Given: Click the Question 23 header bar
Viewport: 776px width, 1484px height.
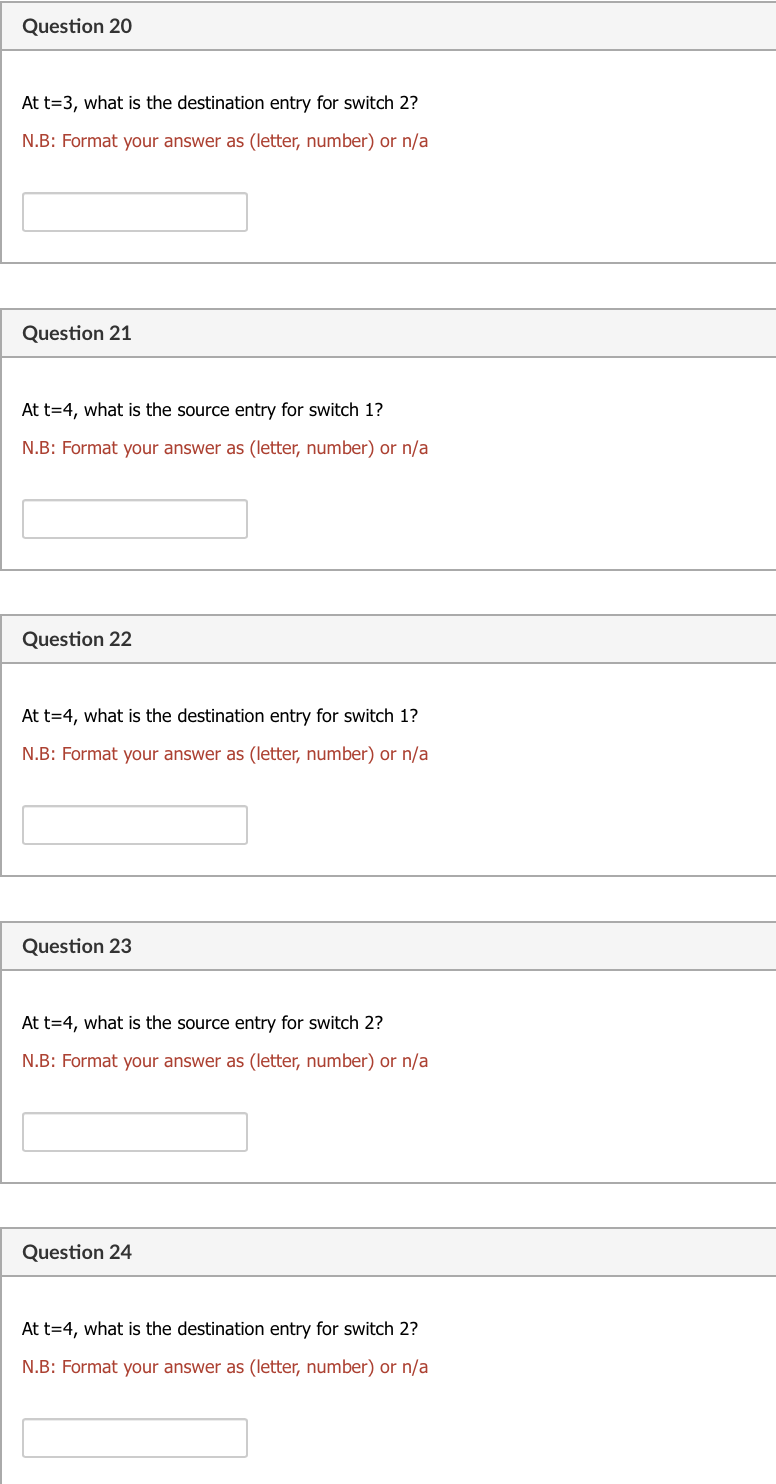Looking at the screenshot, I should click(388, 945).
